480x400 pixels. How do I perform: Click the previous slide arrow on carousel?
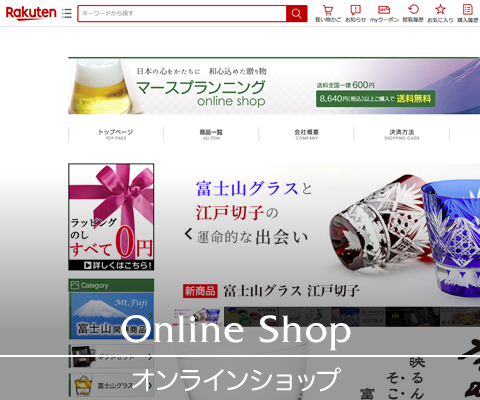(188, 234)
